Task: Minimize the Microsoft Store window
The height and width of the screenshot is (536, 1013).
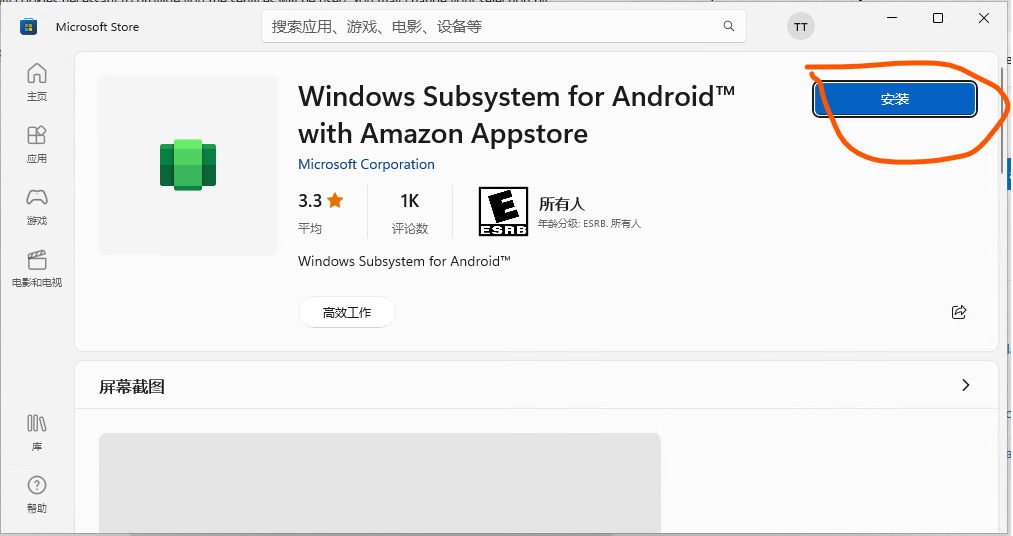Action: (x=892, y=18)
